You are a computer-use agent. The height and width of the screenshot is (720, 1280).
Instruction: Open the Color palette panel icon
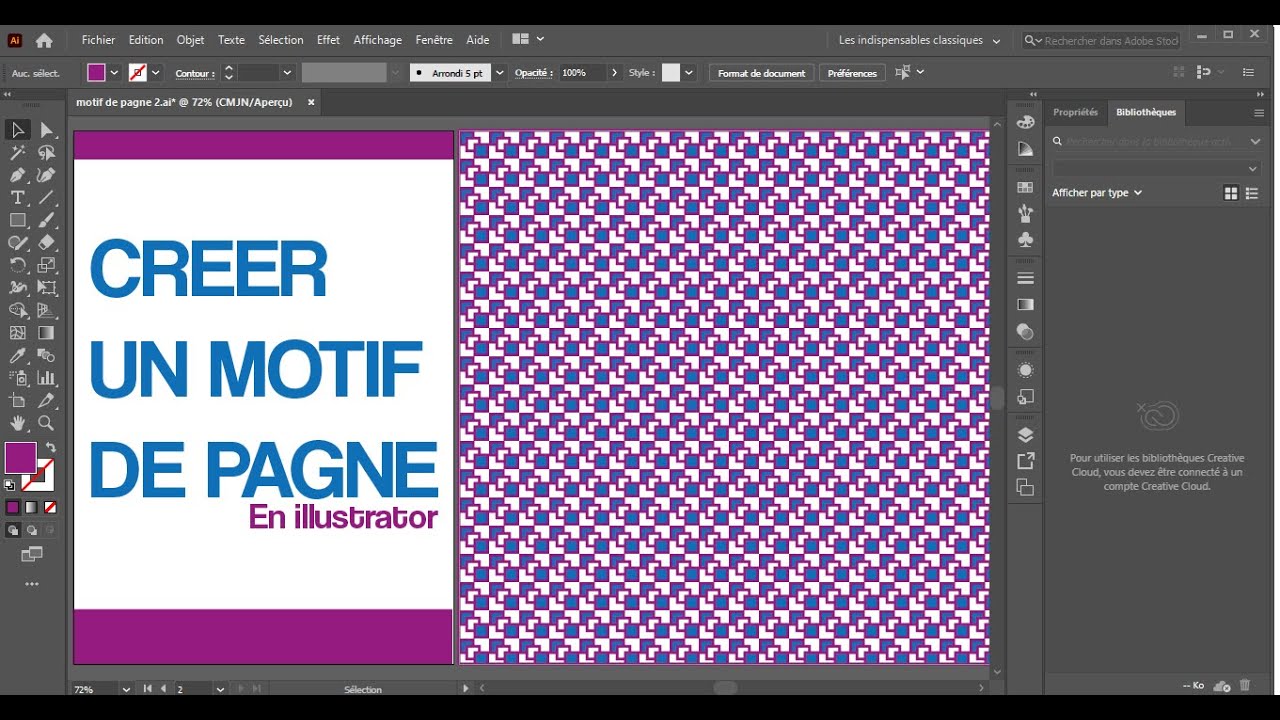pyautogui.click(x=1025, y=122)
